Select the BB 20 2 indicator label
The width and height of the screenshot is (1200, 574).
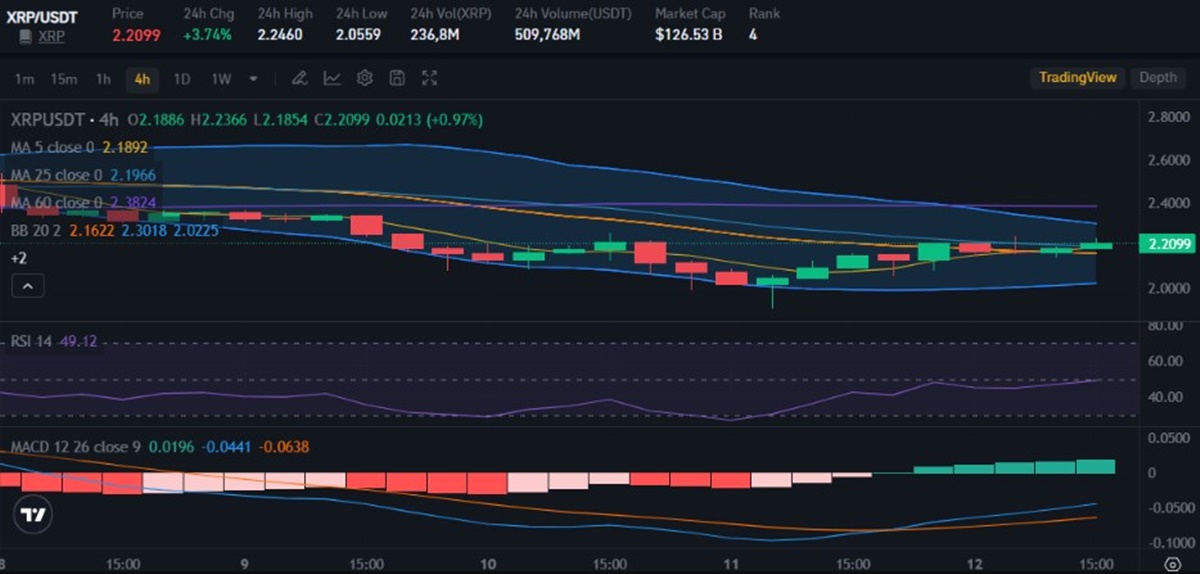coord(33,230)
